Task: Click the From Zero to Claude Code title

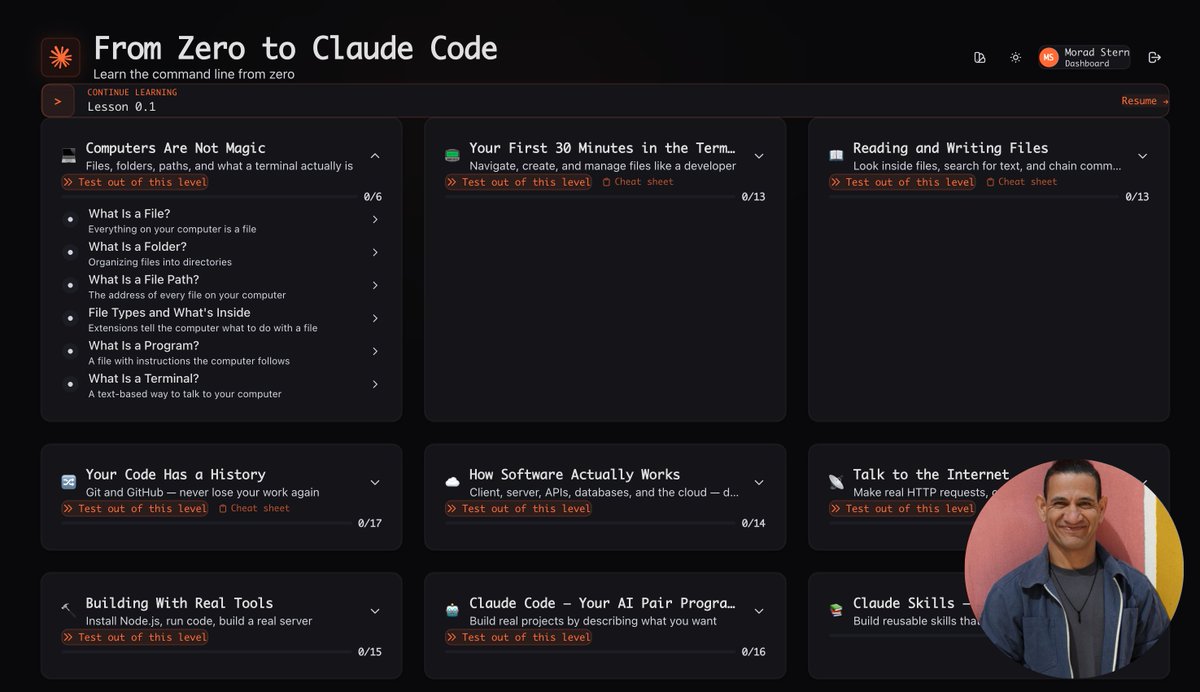Action: pyautogui.click(x=295, y=48)
